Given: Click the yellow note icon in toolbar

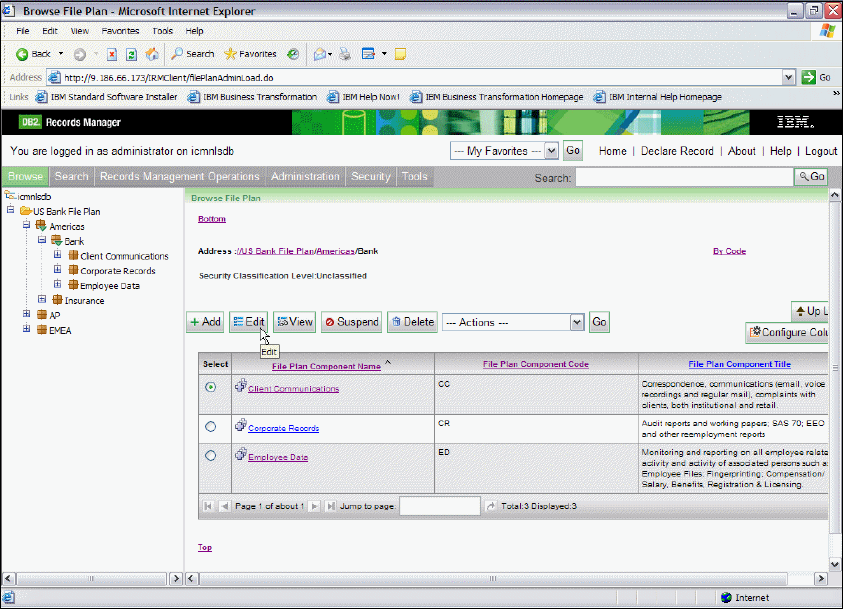Looking at the screenshot, I should (x=400, y=54).
